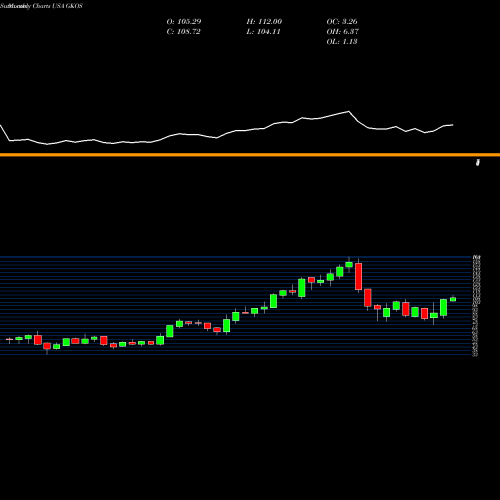Click the OH: 6.37 value
The image size is (500, 500).
tap(342, 32)
